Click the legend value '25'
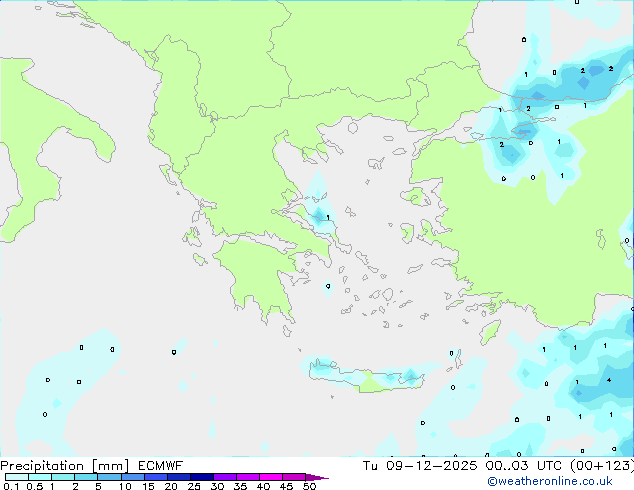The height and width of the screenshot is (490, 634). coord(194,486)
